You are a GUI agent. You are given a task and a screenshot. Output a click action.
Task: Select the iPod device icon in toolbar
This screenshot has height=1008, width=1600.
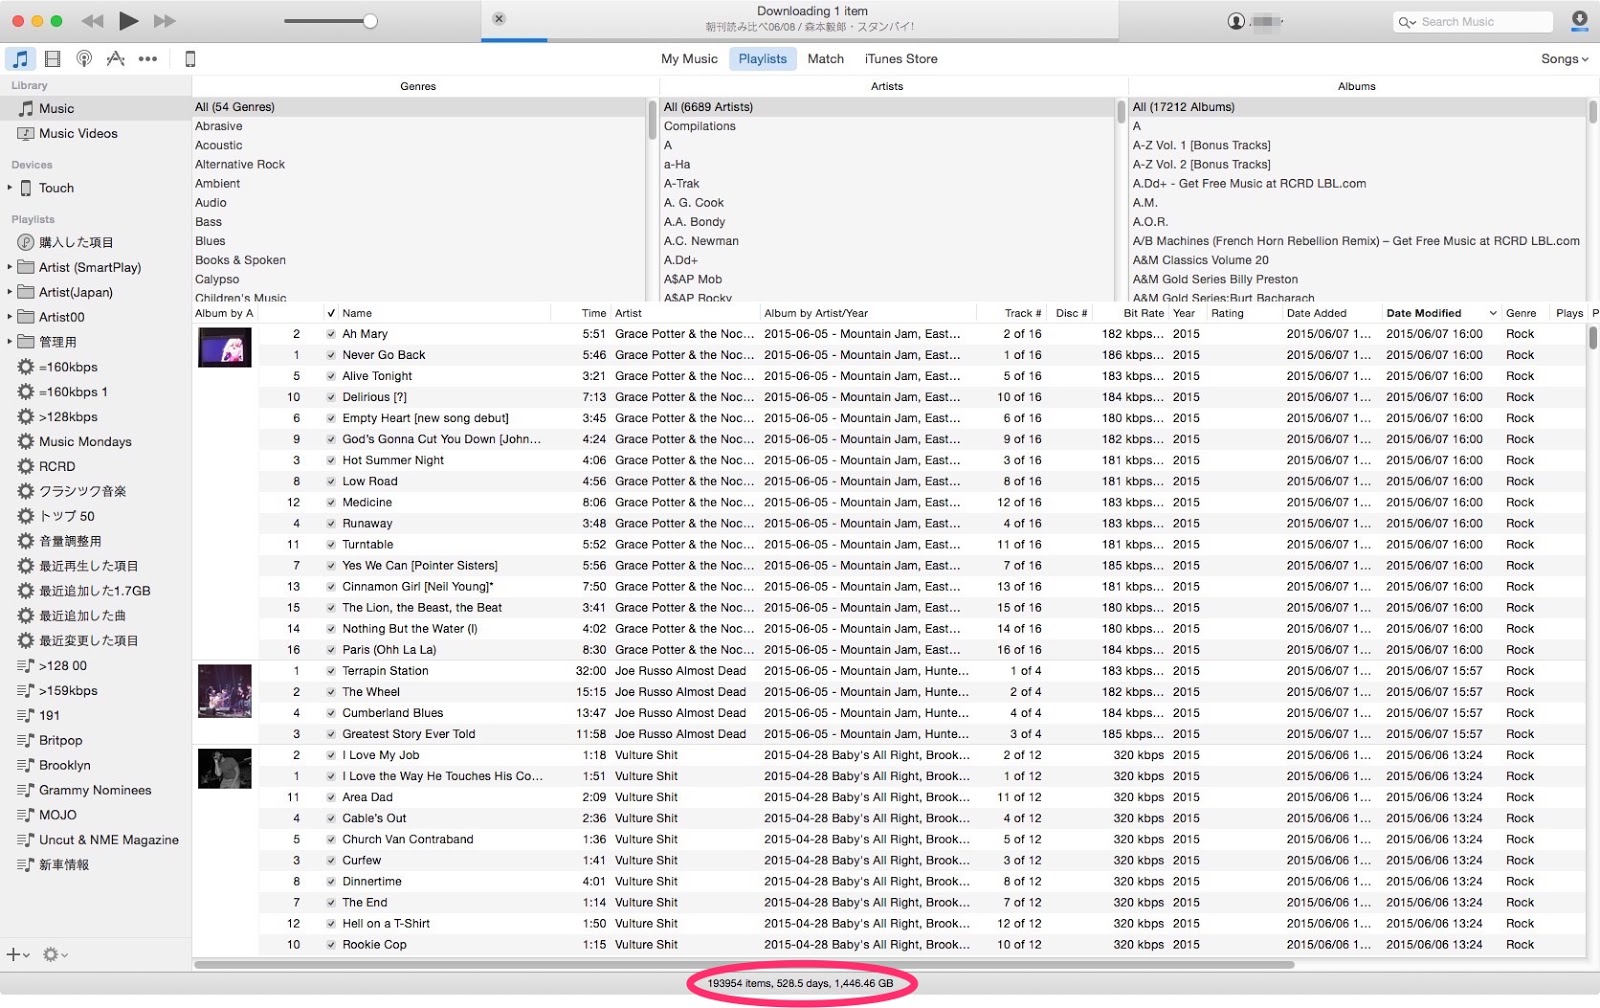[x=190, y=59]
